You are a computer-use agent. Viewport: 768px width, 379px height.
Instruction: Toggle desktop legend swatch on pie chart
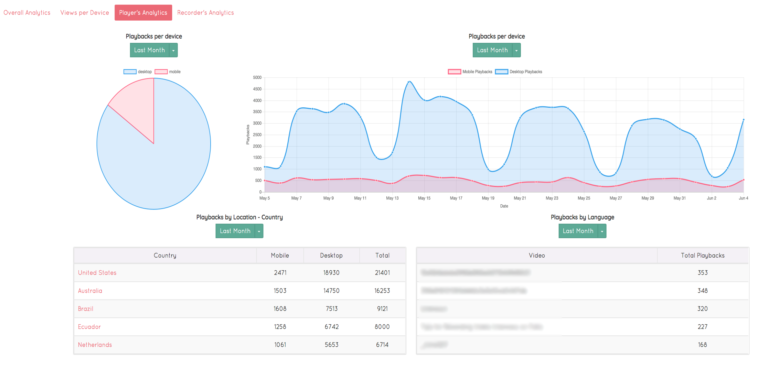tap(130, 72)
